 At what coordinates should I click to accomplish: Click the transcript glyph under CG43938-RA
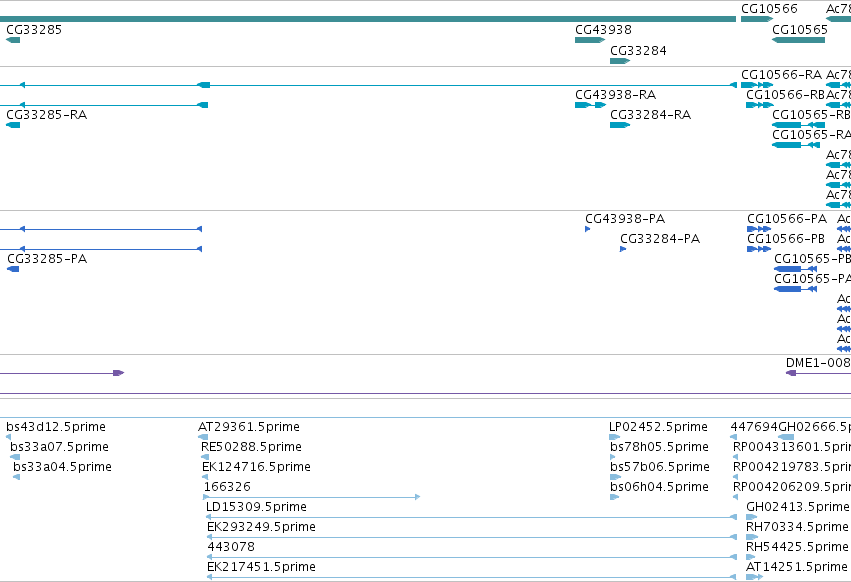click(x=590, y=105)
